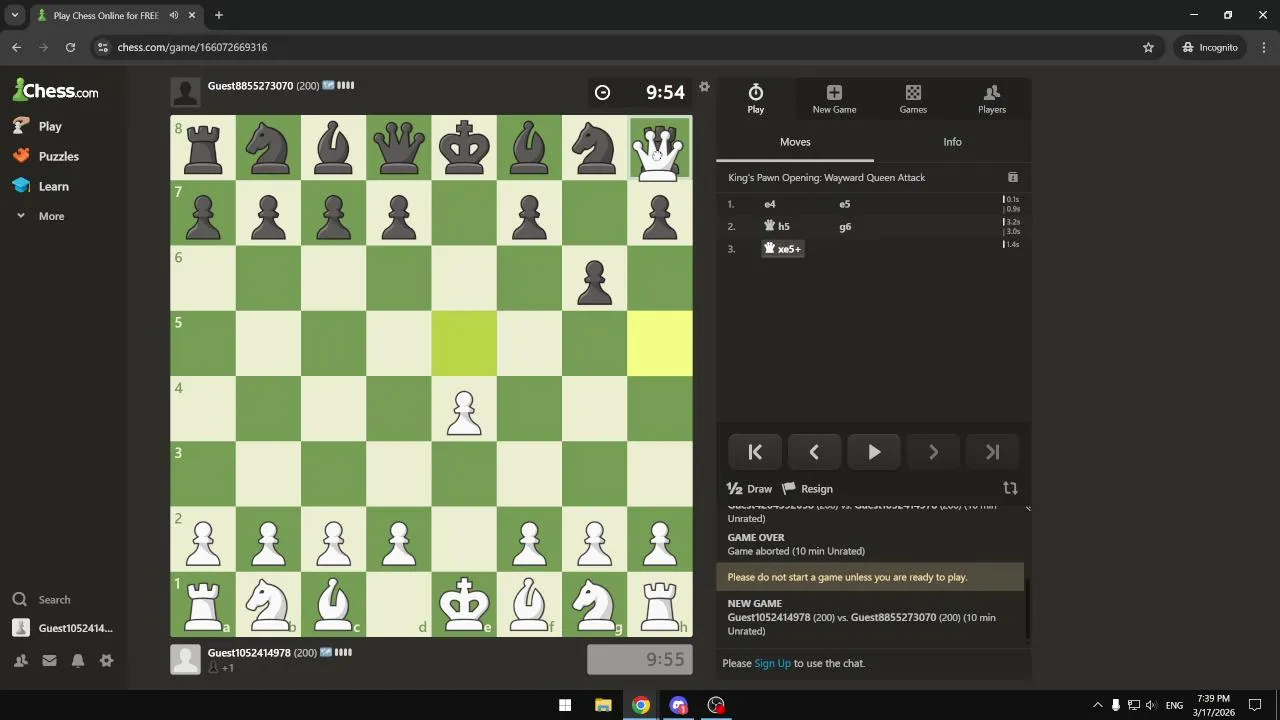This screenshot has width=1280, height=720.
Task: Flip the board using the rotate icon
Action: tap(1010, 488)
